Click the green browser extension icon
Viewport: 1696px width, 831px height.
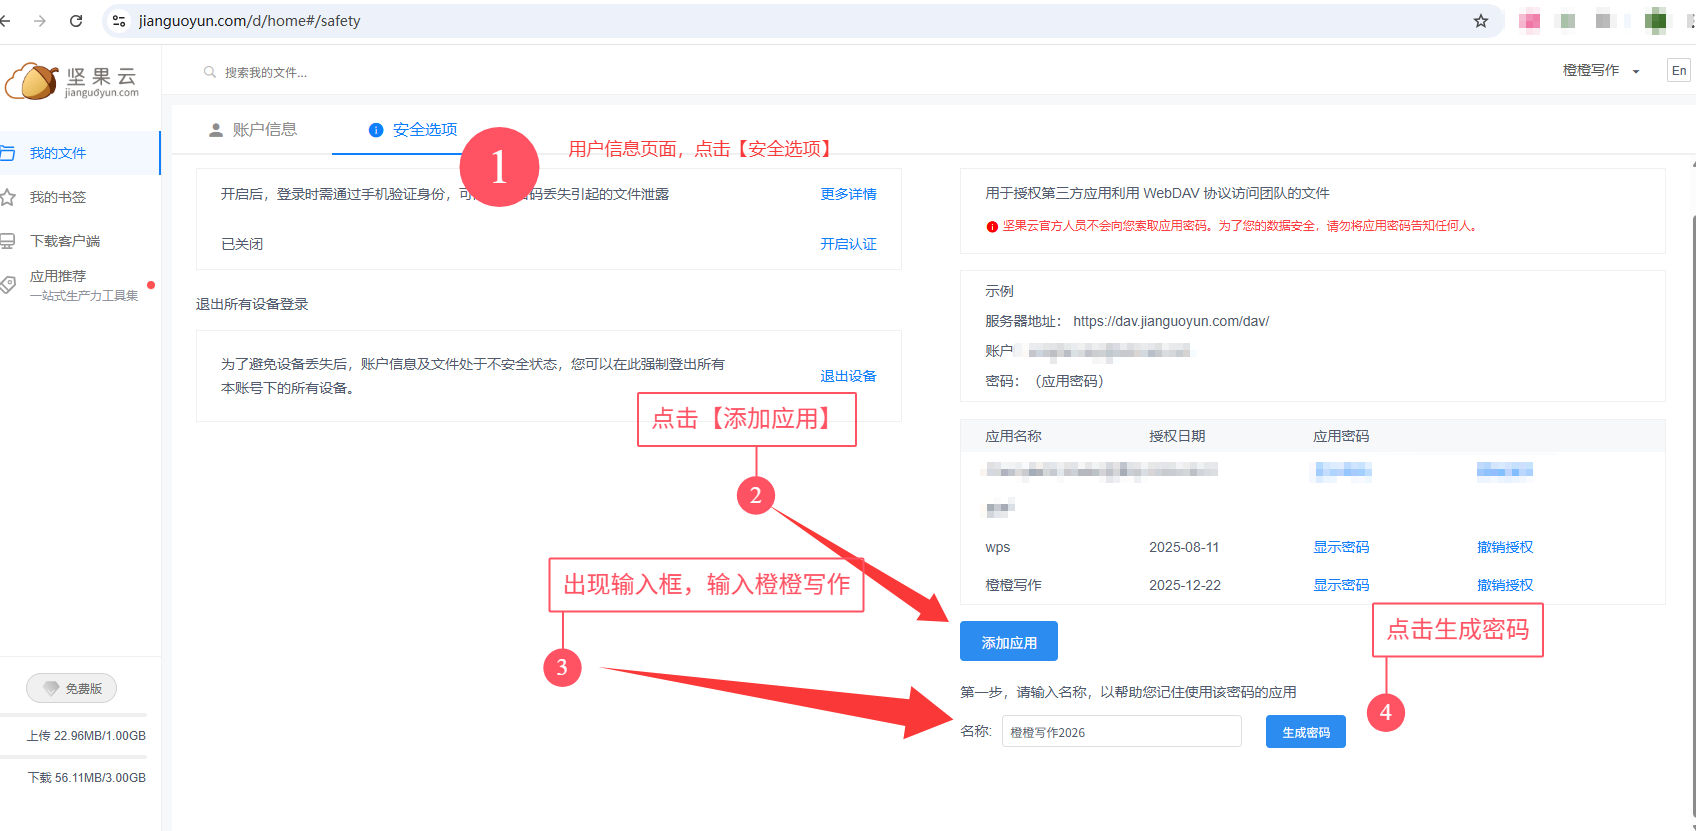tap(1656, 20)
